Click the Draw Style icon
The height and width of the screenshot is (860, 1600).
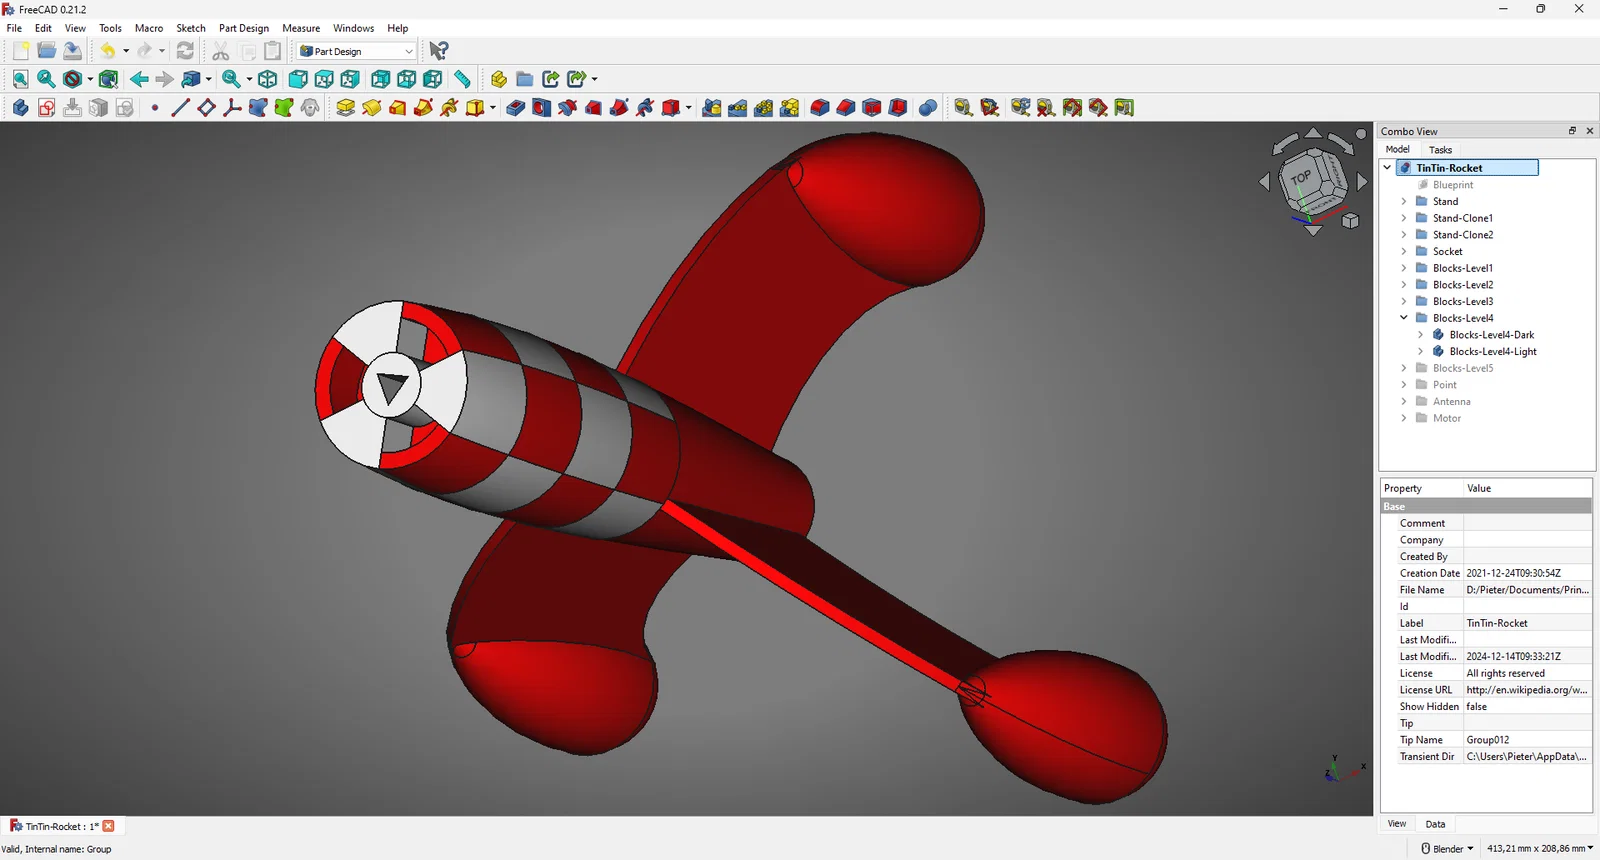(72, 79)
